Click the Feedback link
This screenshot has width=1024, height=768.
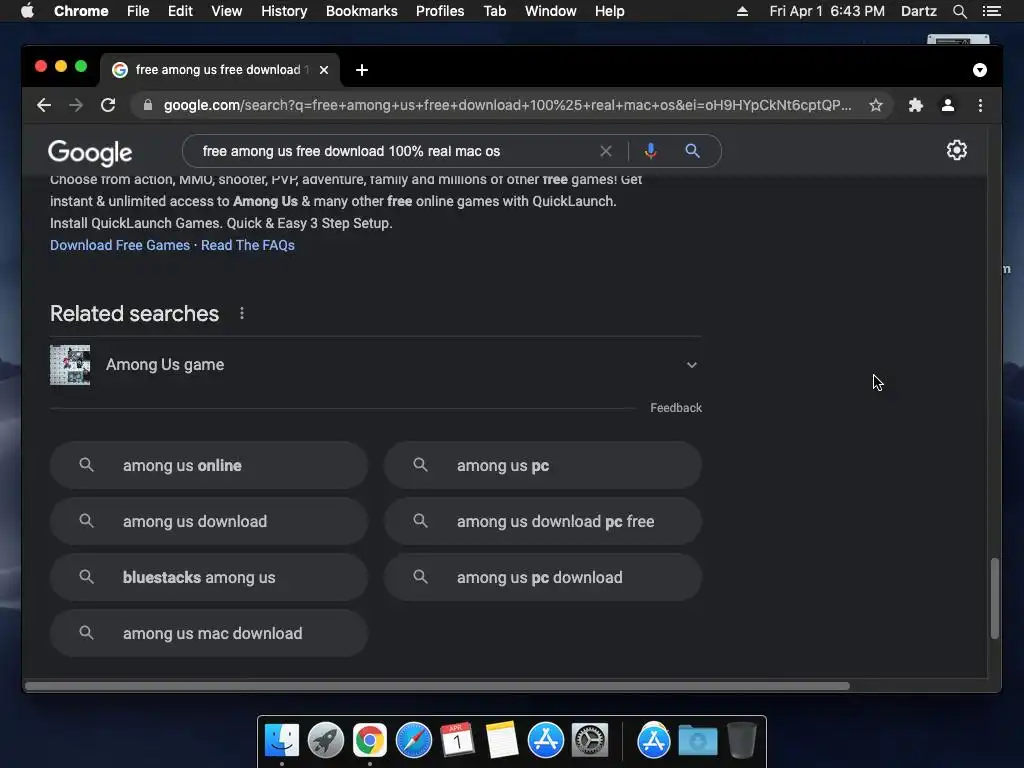tap(676, 408)
